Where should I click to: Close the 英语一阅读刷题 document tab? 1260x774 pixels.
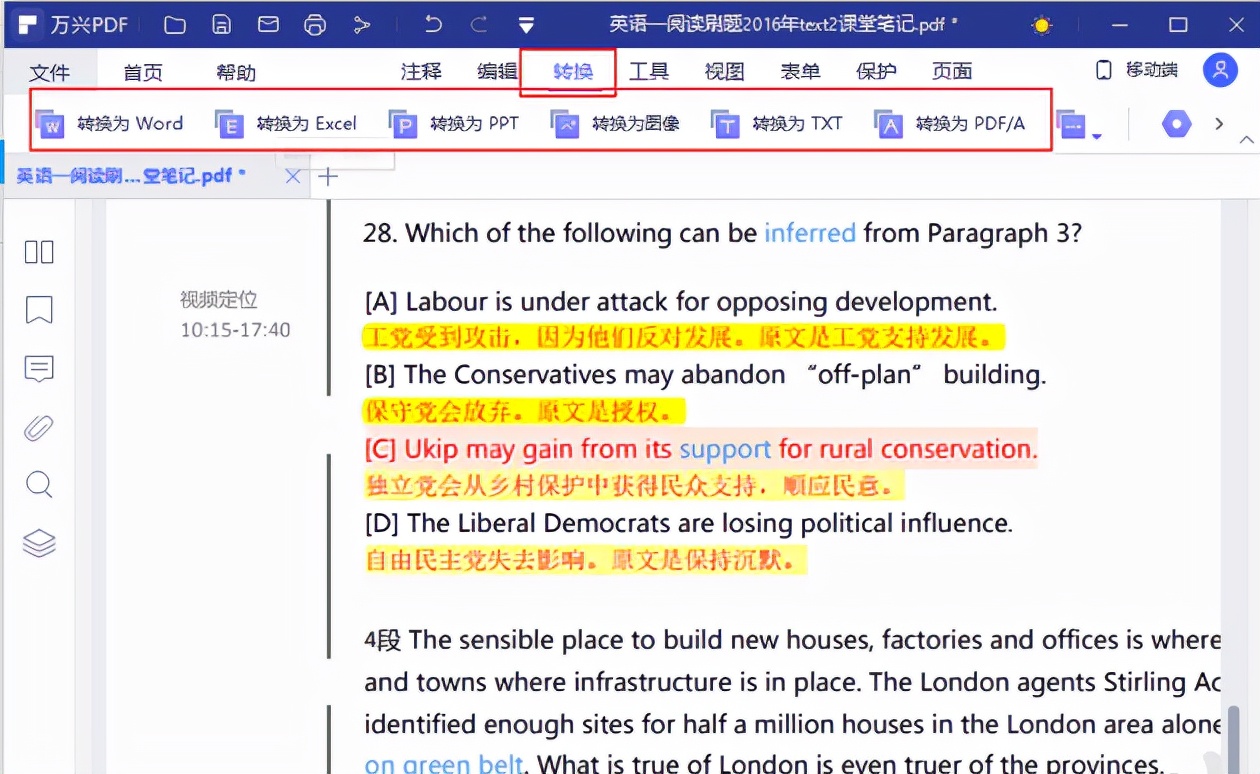point(291,176)
